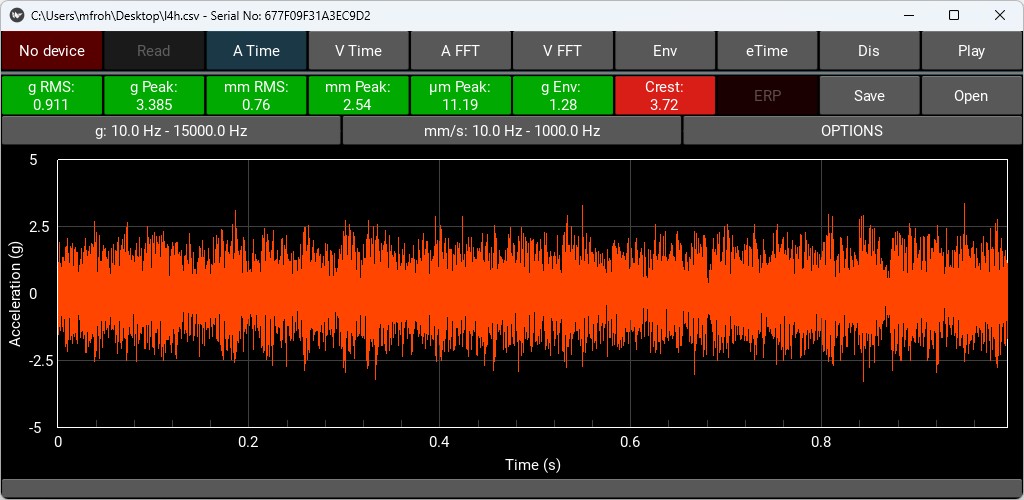Screen dimensions: 1024x500
Task: Click the 0.4 tick label on time axis
Action: coord(439,442)
